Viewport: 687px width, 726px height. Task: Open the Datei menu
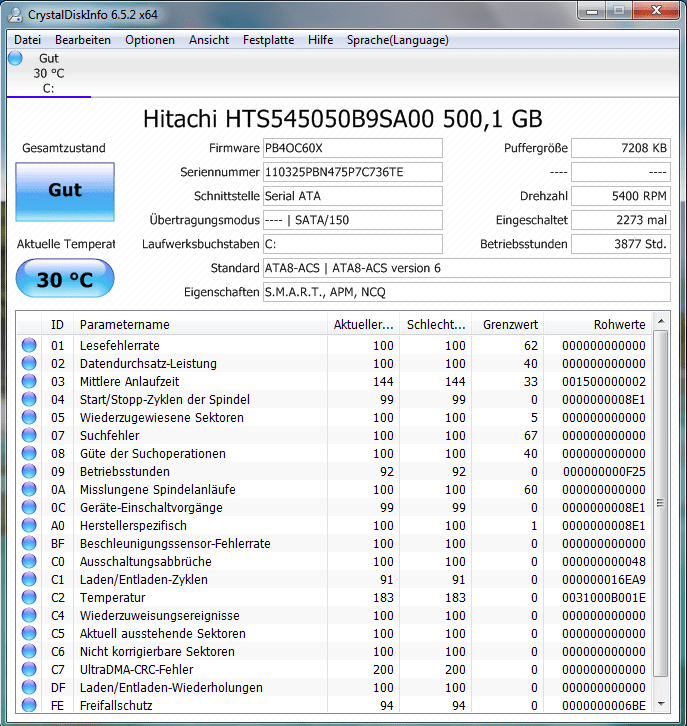(27, 40)
